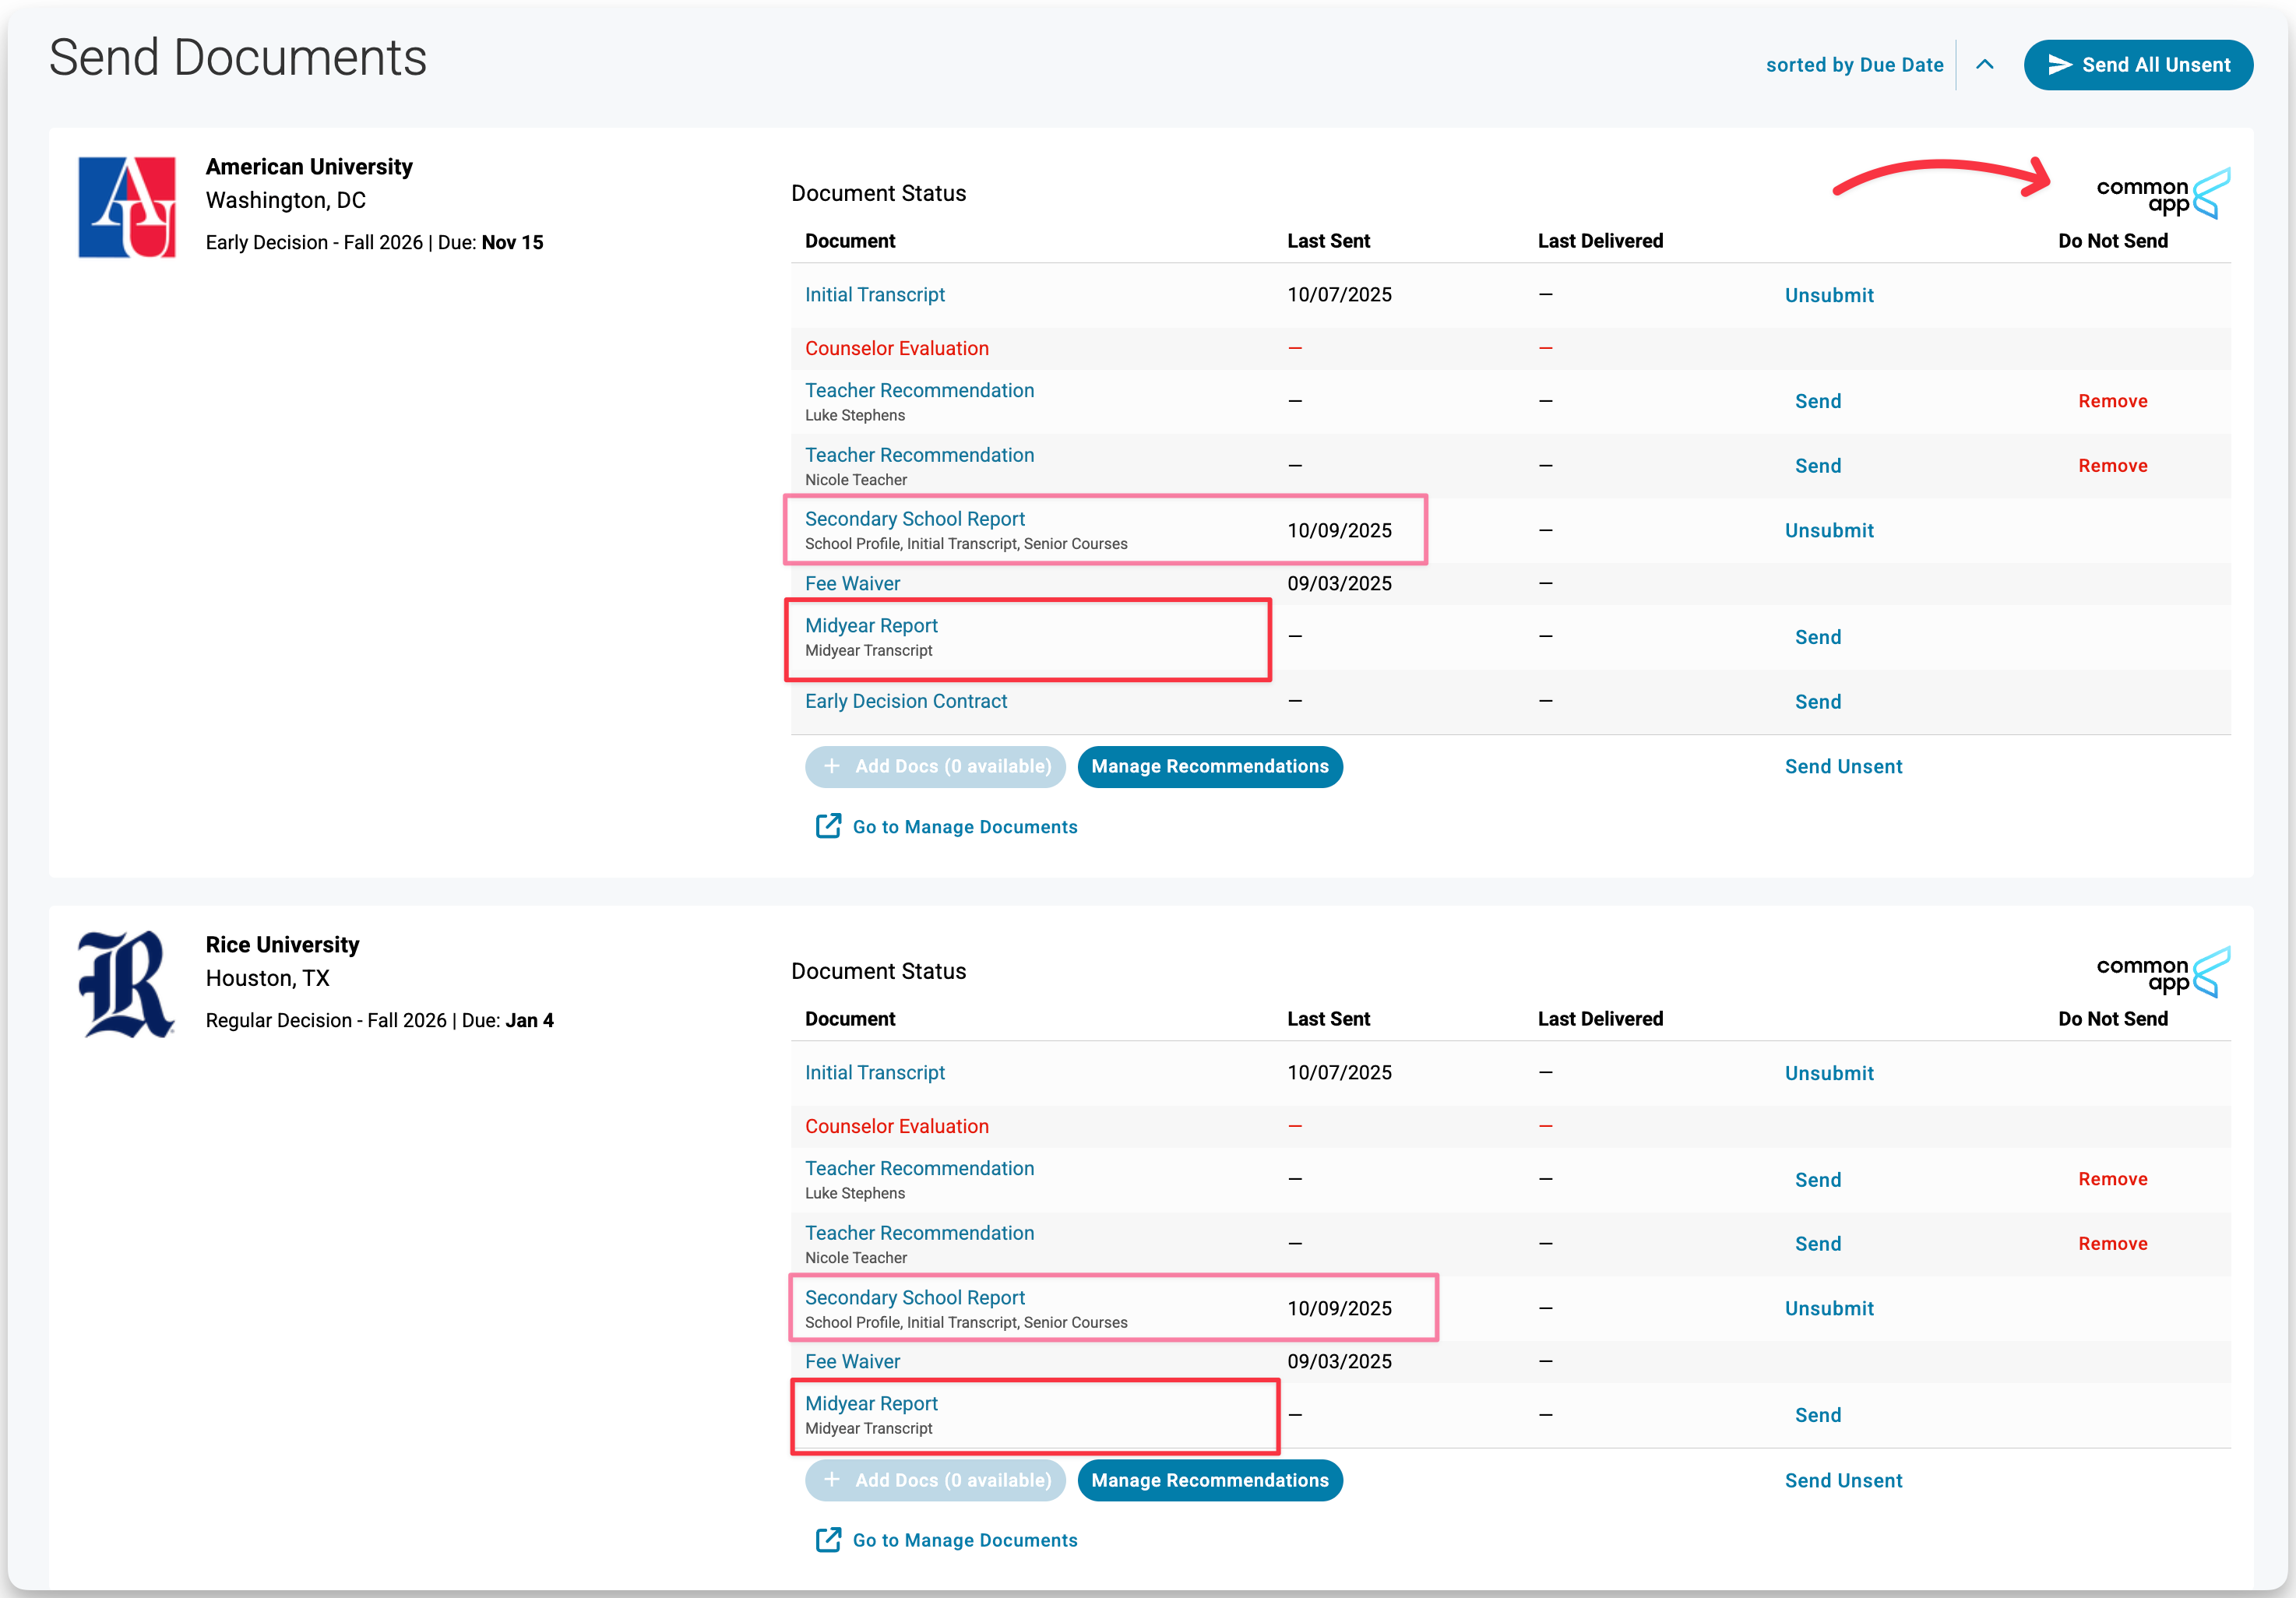Click external-link icon under Rice University documents

[828, 1539]
